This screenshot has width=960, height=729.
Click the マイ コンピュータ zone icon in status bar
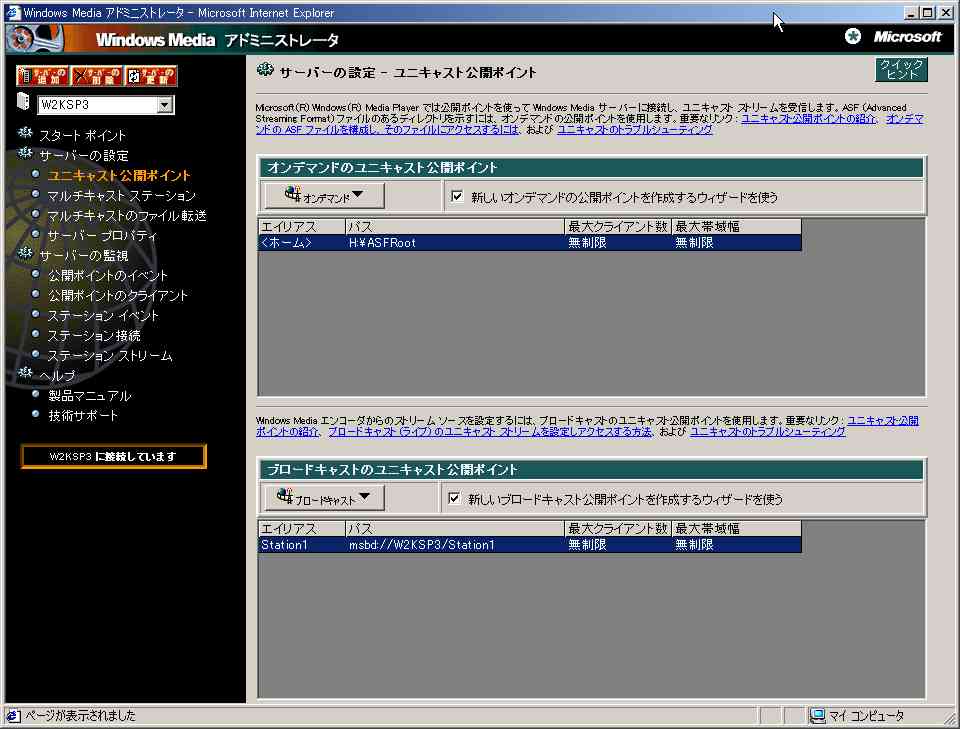817,715
